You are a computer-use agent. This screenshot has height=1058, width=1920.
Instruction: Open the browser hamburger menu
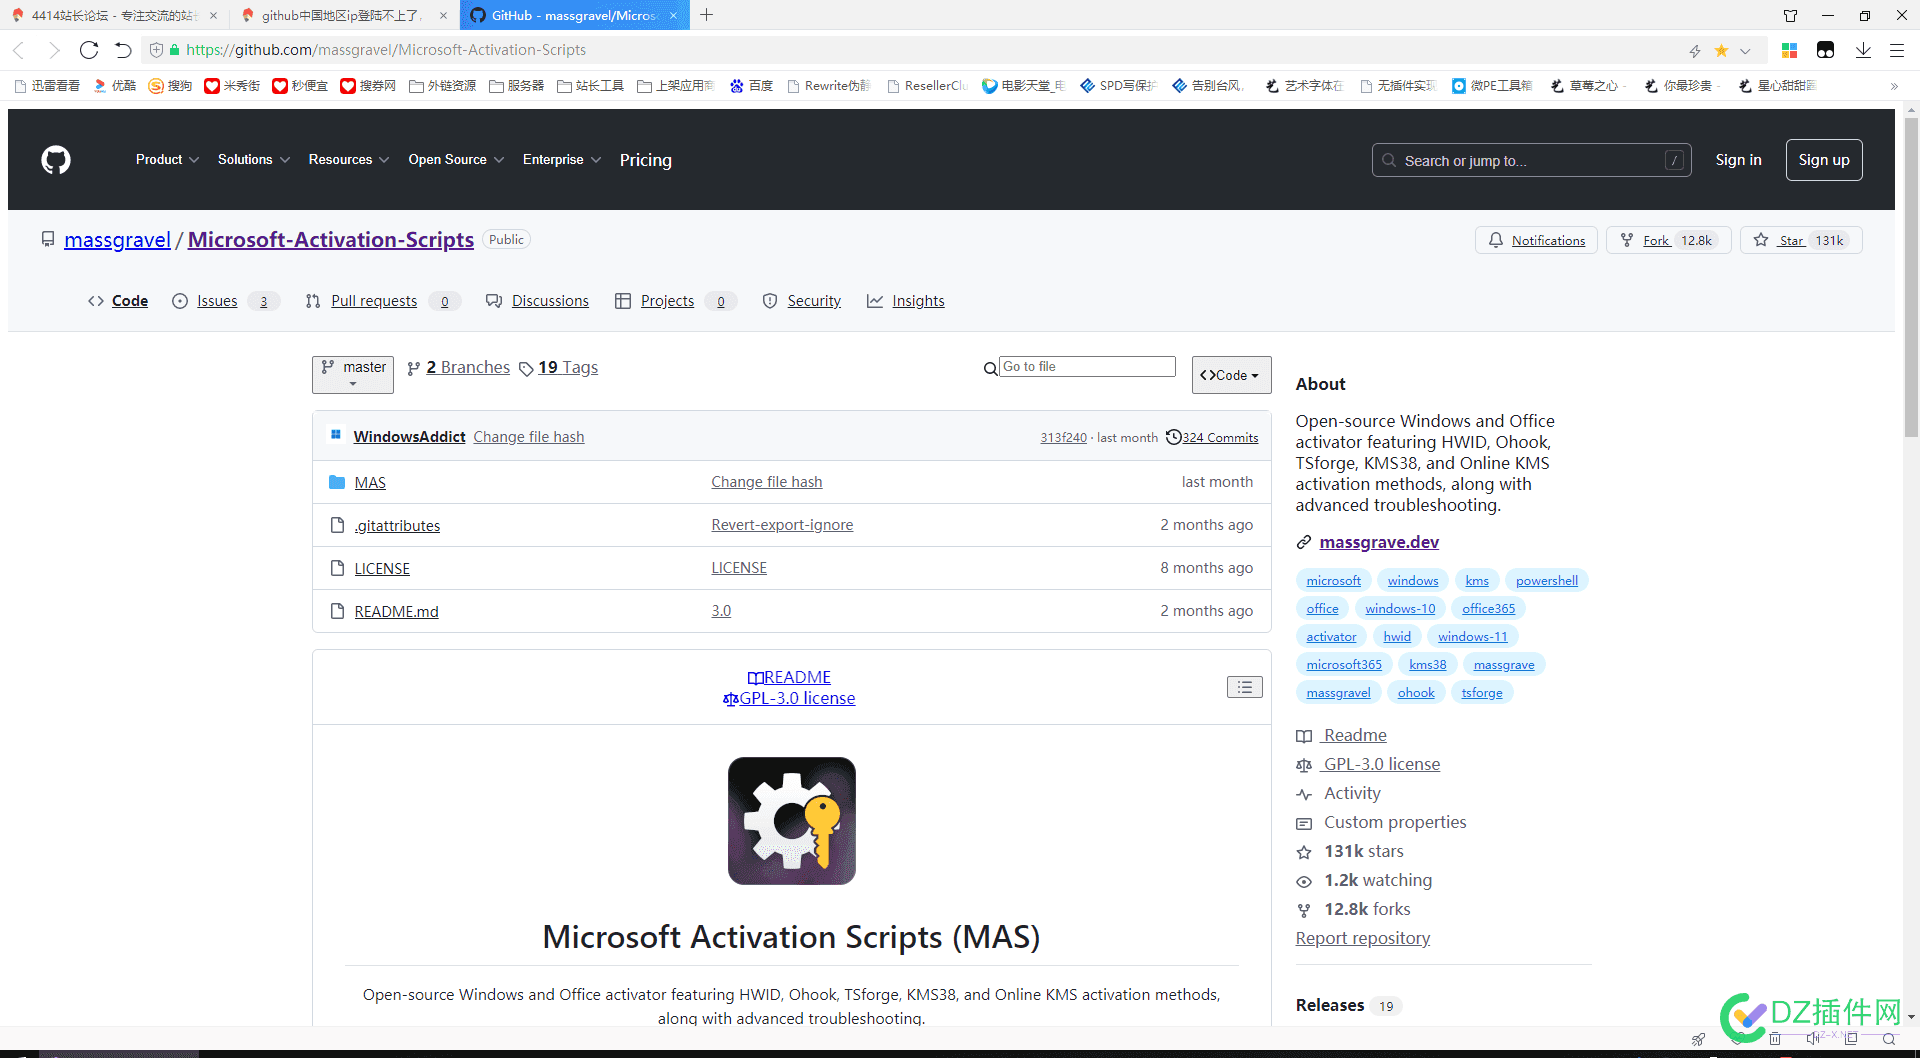(1897, 50)
